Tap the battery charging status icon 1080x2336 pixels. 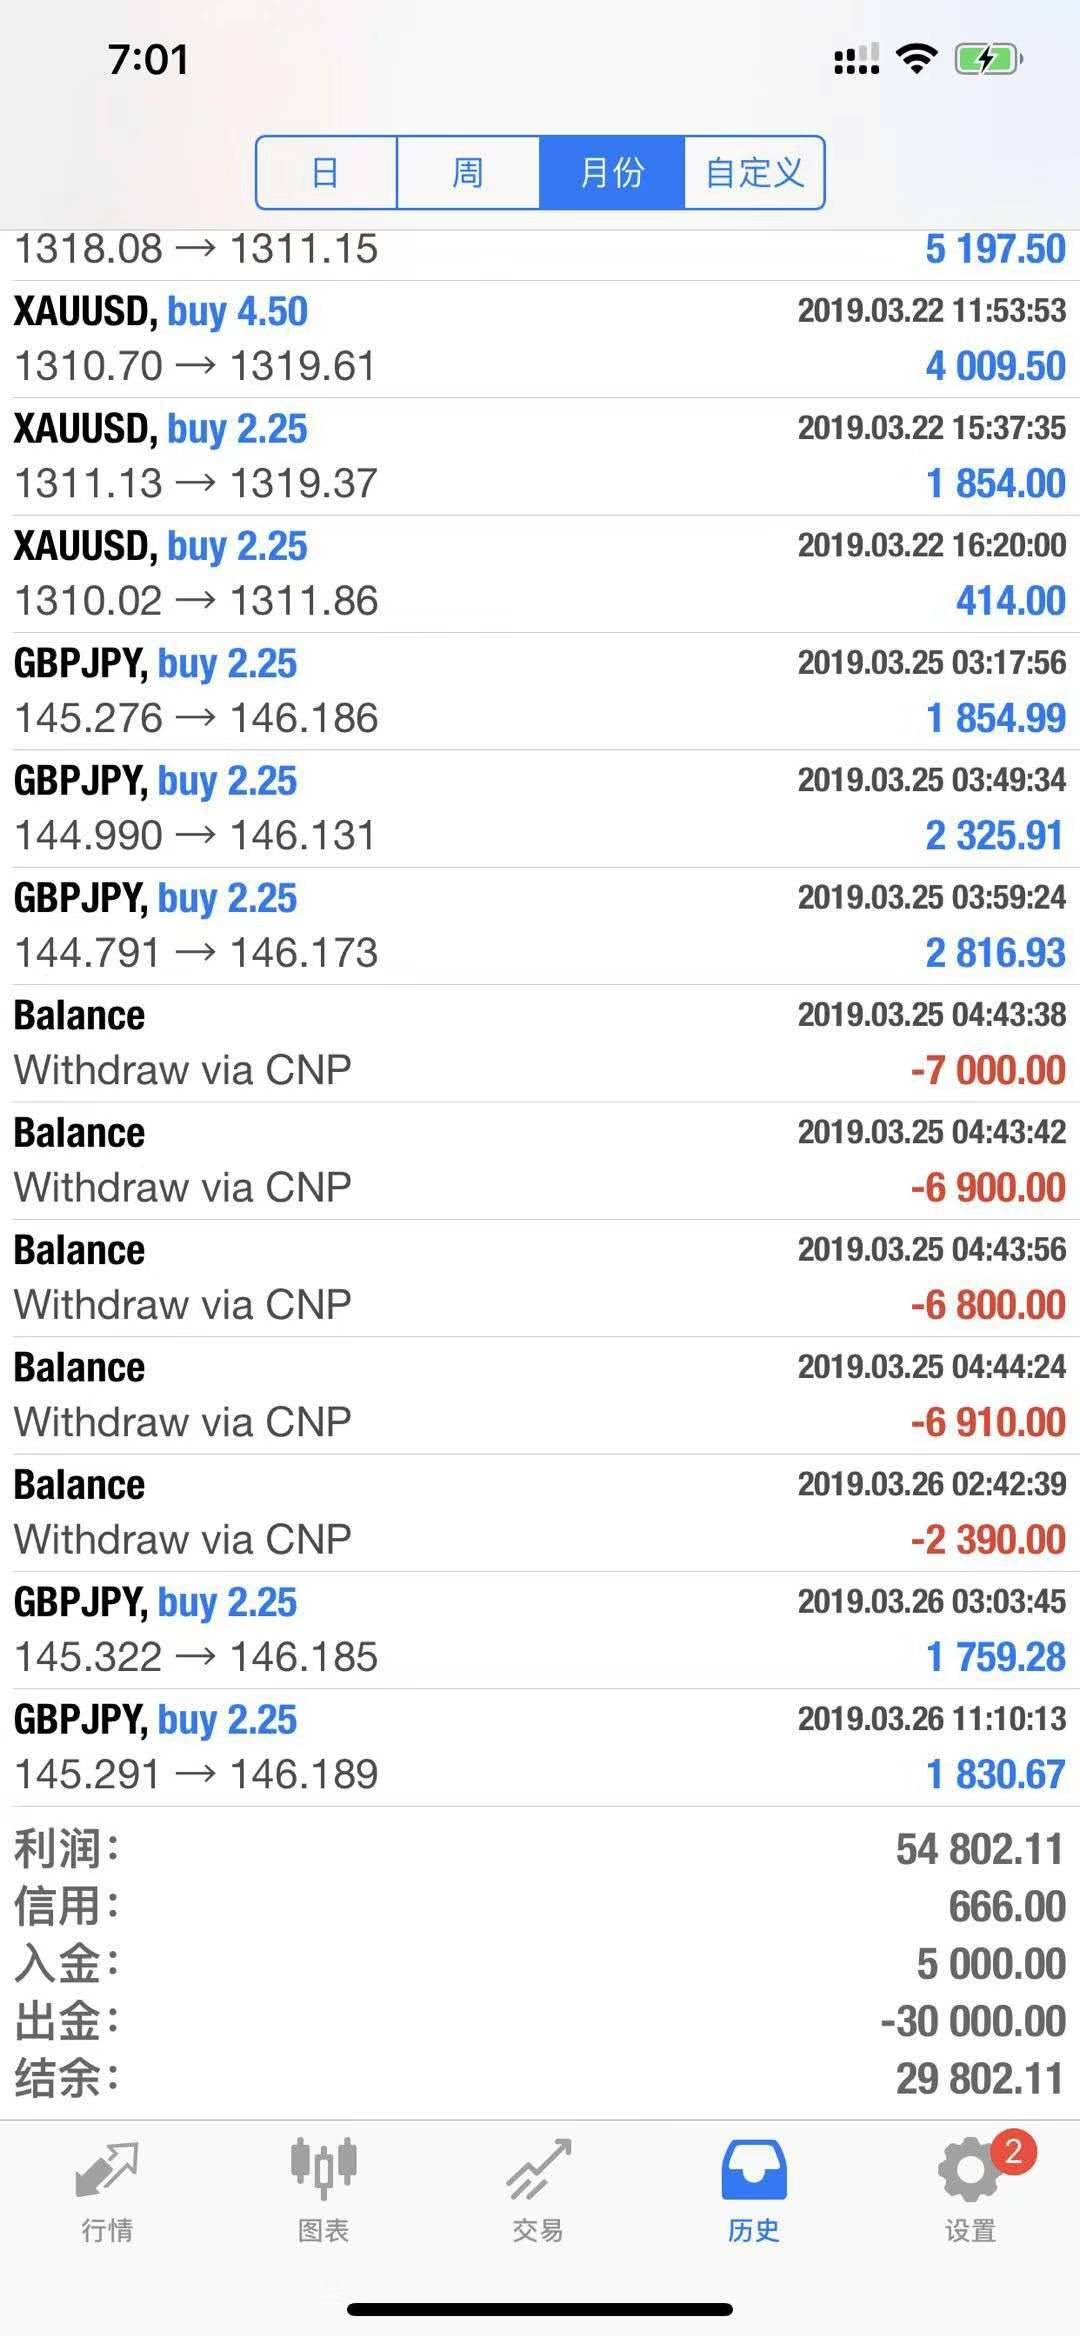pos(988,60)
